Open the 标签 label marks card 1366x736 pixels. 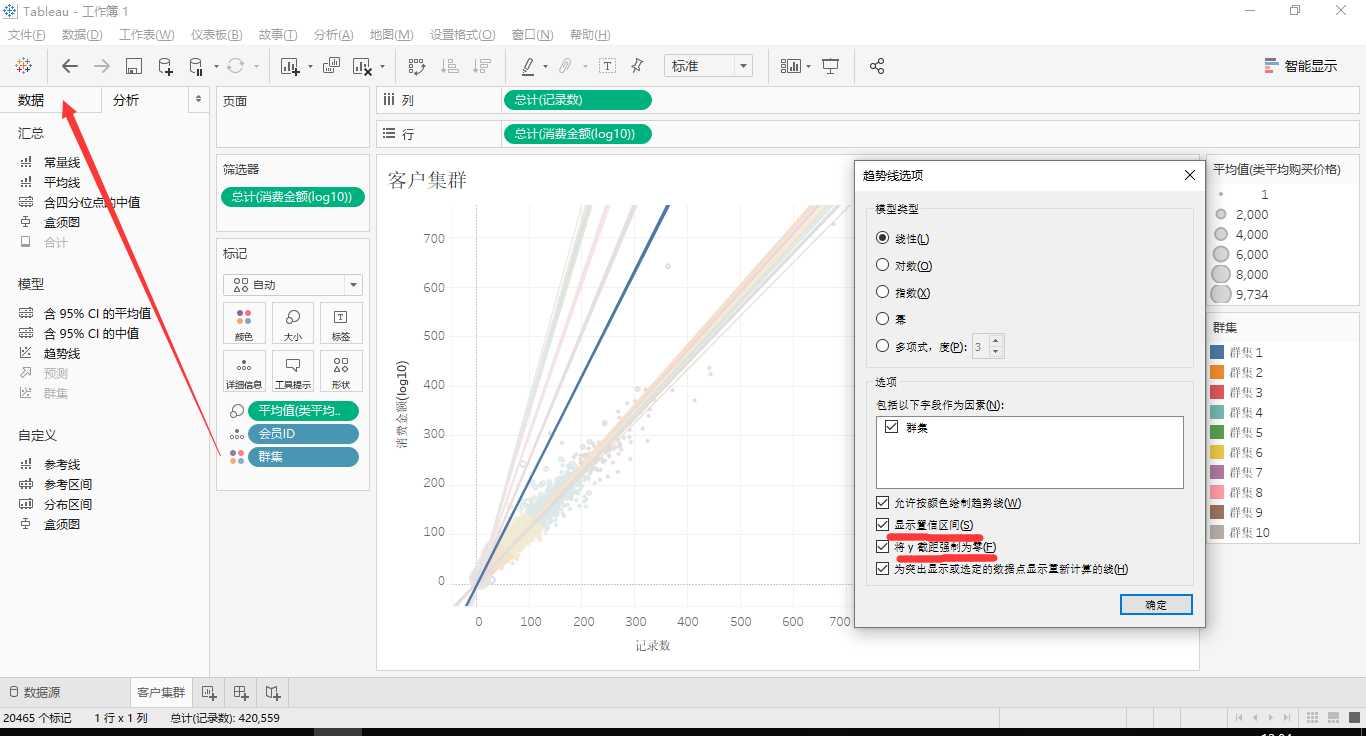coord(341,324)
